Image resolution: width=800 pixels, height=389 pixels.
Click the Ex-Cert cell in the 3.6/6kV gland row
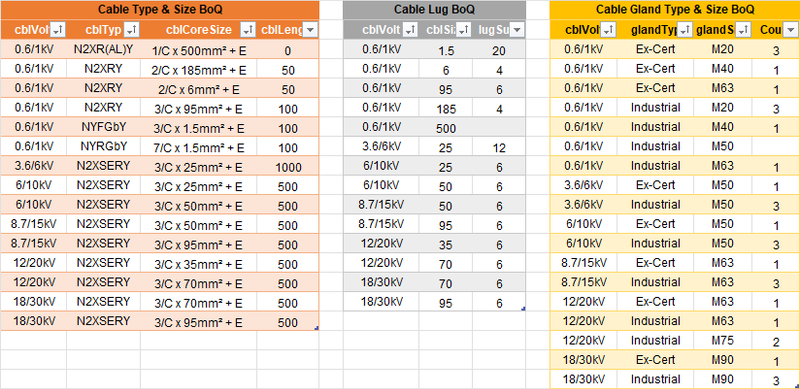point(656,185)
